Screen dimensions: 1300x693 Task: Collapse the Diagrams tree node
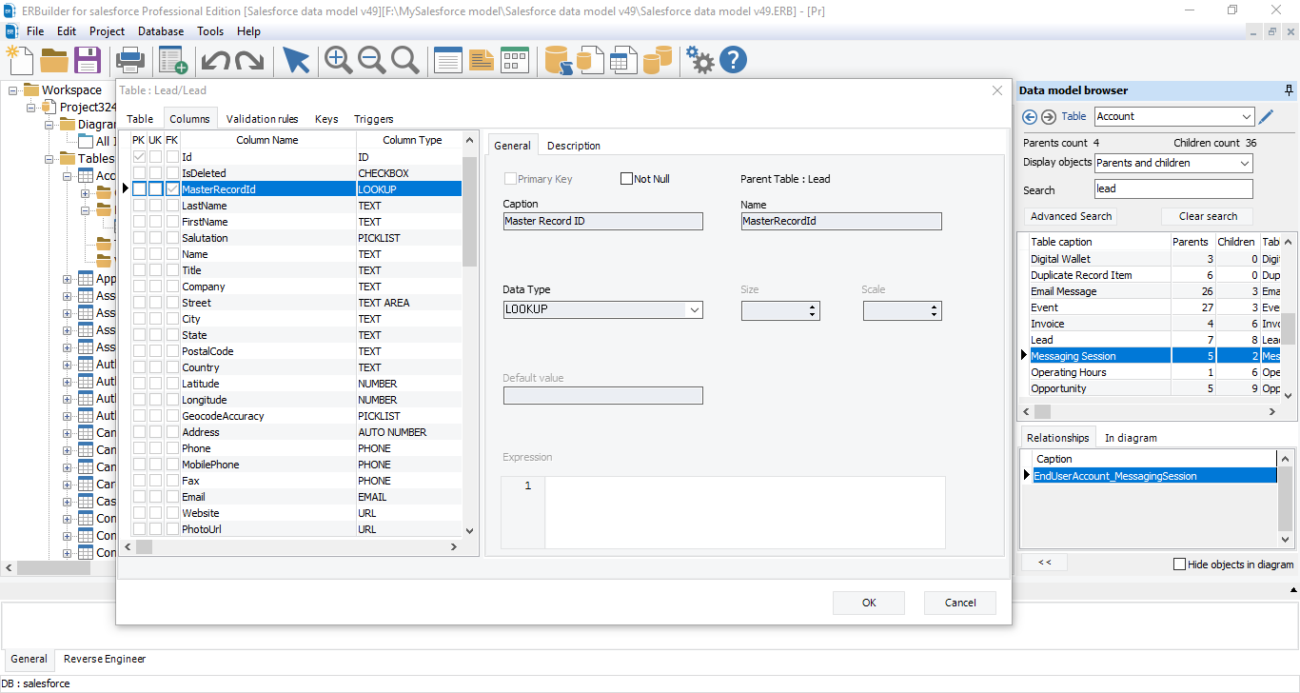pos(50,125)
